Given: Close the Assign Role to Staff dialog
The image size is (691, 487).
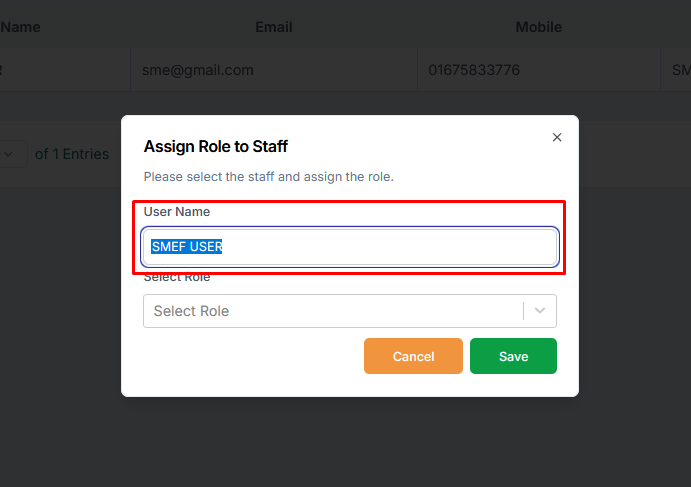Looking at the screenshot, I should click(x=557, y=138).
